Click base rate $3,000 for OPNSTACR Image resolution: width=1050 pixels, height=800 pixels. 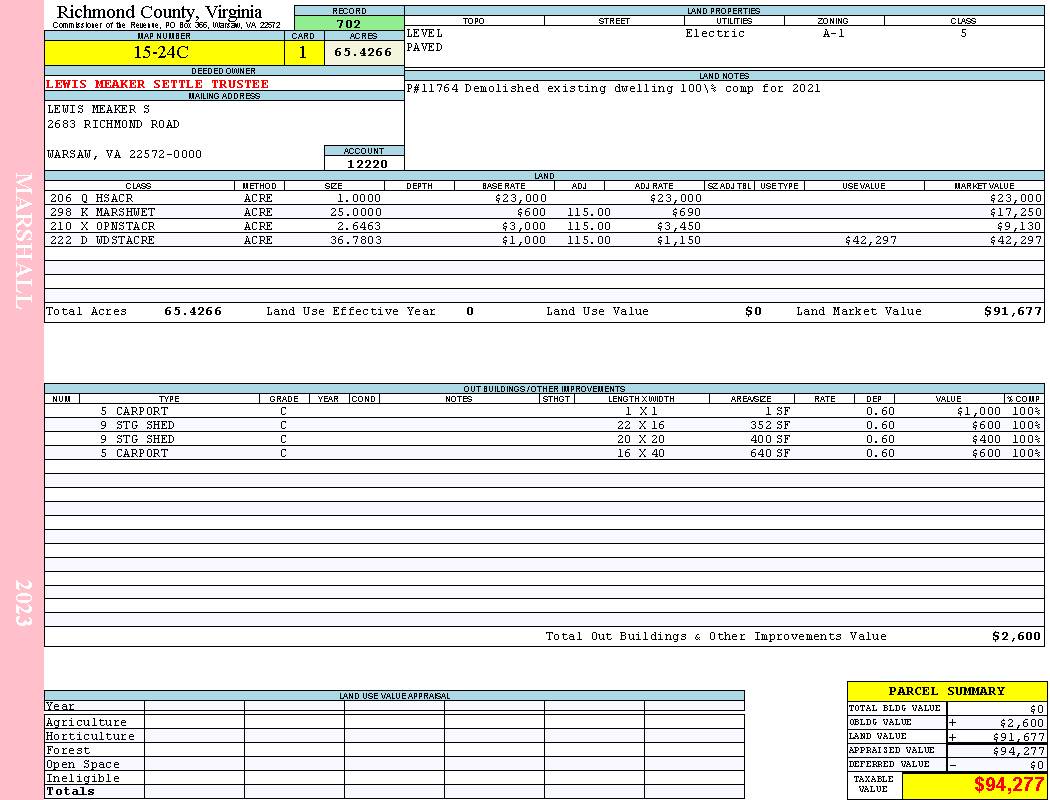[524, 226]
